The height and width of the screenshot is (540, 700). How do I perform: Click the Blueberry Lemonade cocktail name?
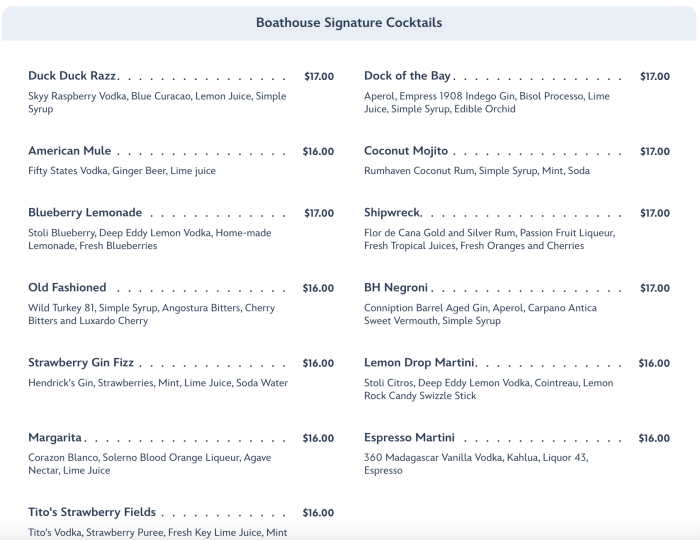click(x=85, y=213)
